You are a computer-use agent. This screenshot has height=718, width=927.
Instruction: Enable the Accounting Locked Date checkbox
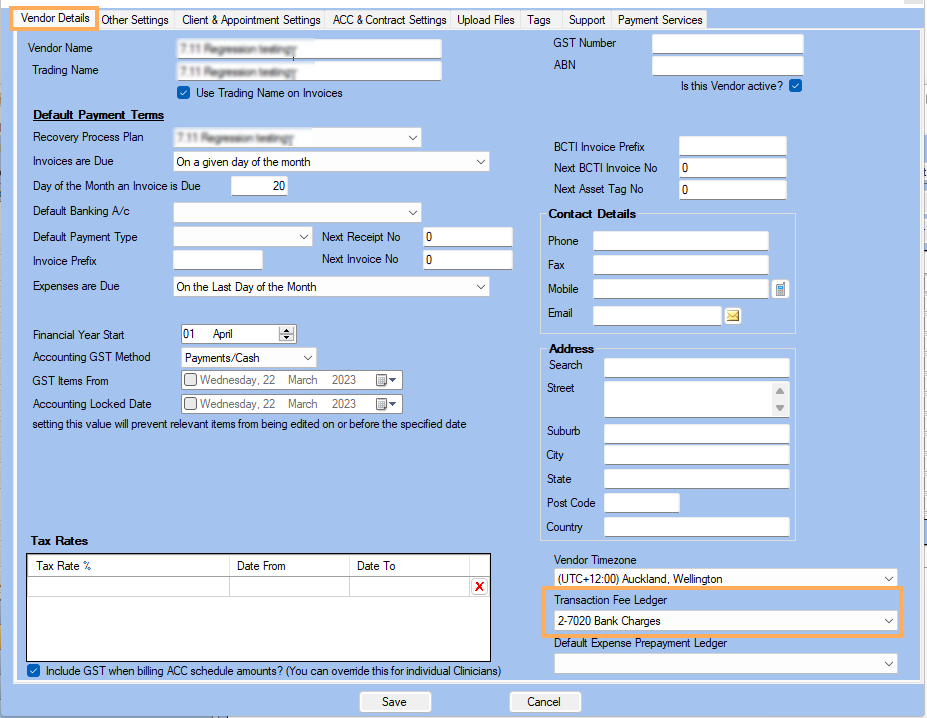(x=190, y=403)
